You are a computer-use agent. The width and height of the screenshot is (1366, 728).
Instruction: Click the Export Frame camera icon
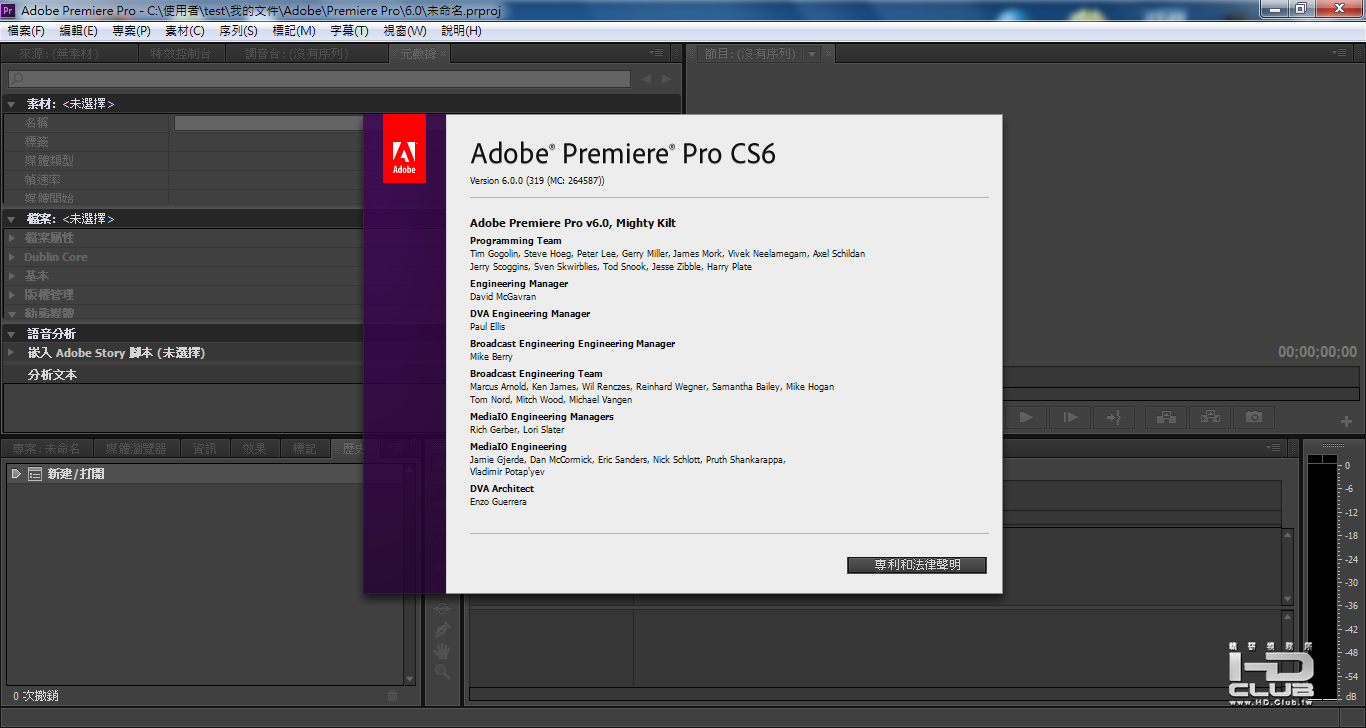(x=1254, y=417)
